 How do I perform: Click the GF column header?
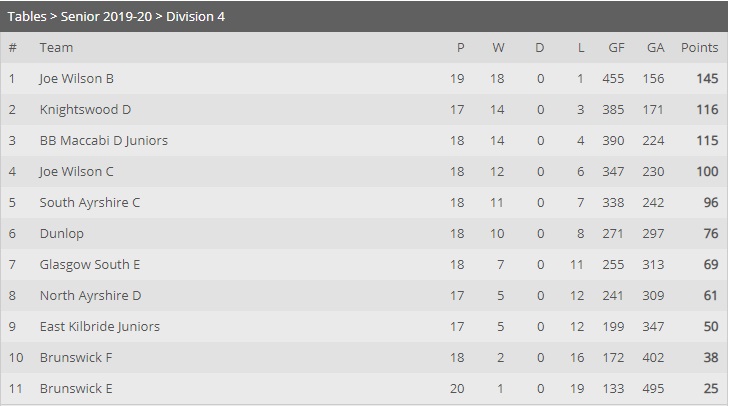tap(616, 47)
